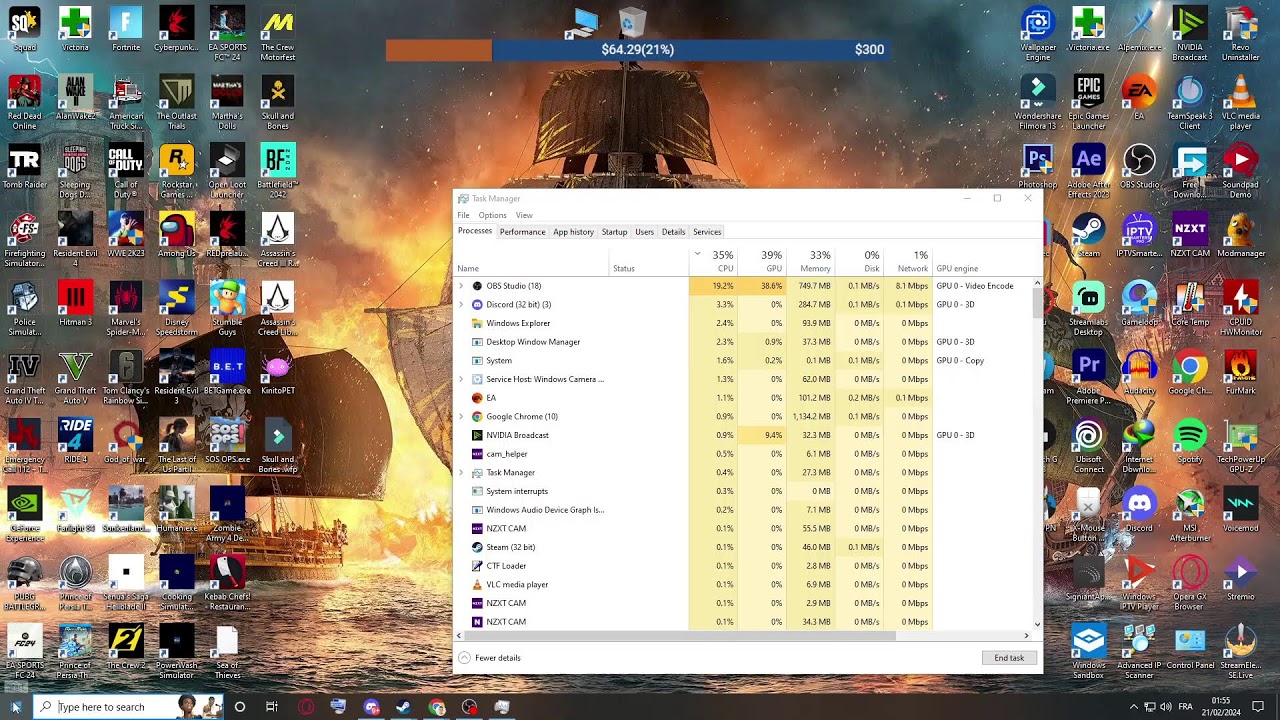Select the TeamSpeak 3 Client desktop icon
Screen dimensions: 1280x720
[1189, 102]
